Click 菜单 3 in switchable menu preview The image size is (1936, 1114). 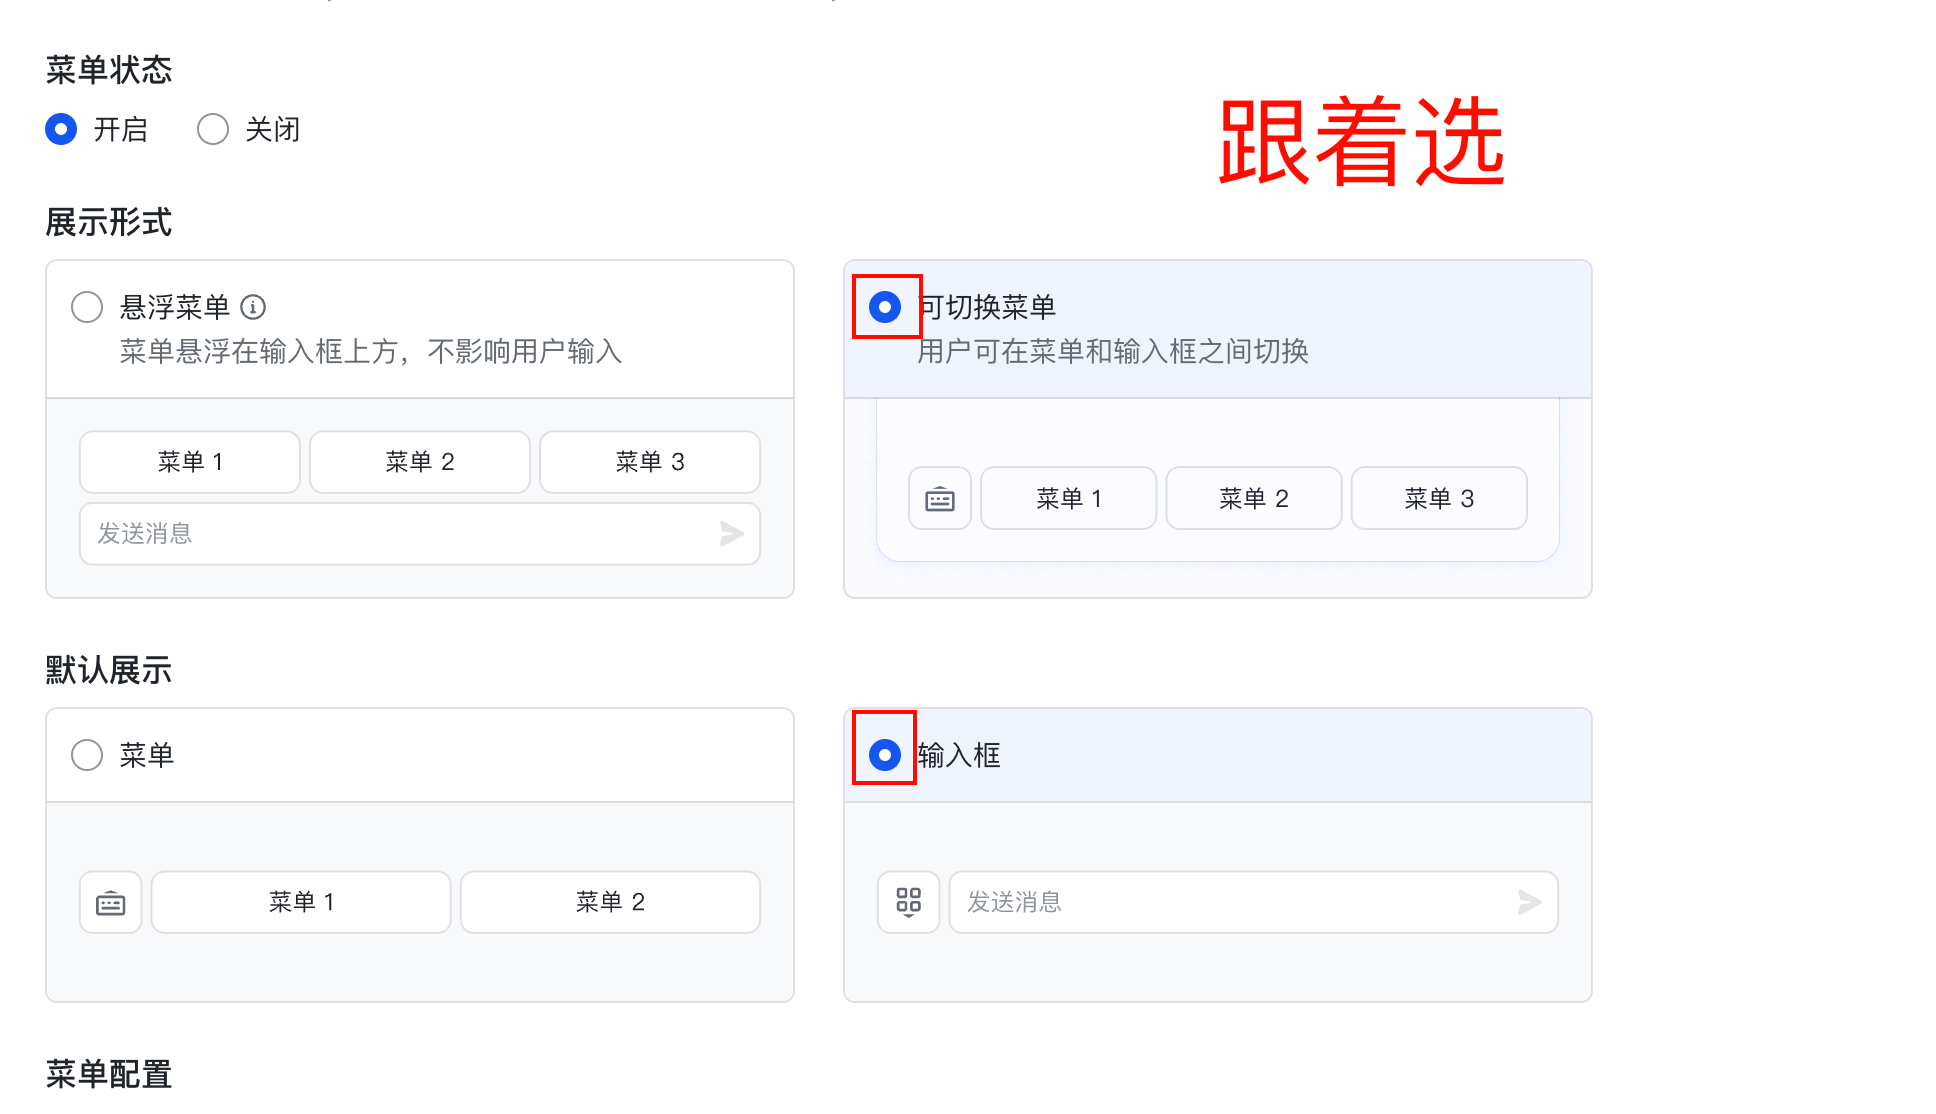[1438, 498]
